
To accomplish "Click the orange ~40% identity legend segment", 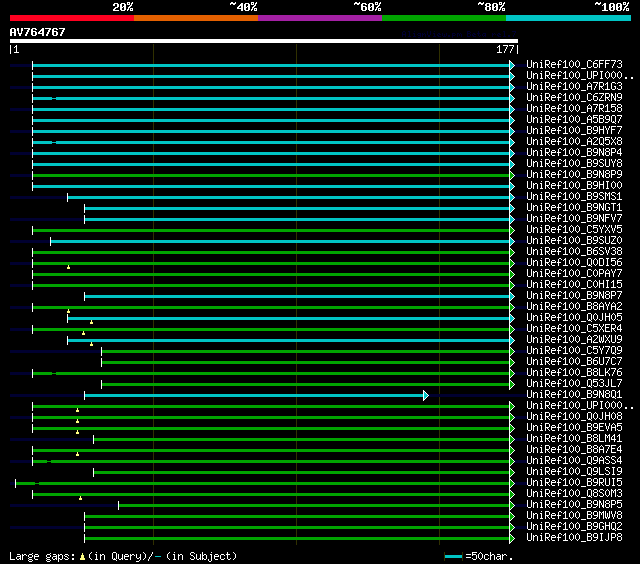I will point(196,18).
